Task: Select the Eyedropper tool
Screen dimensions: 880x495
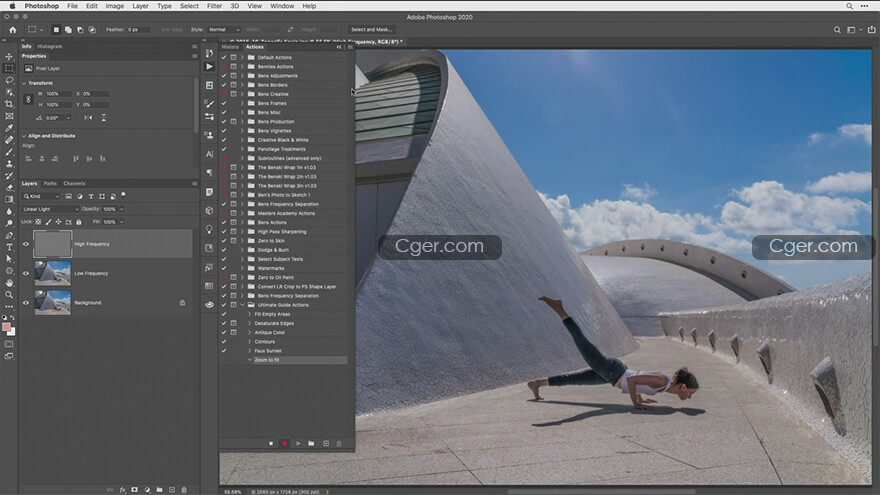Action: pyautogui.click(x=9, y=128)
